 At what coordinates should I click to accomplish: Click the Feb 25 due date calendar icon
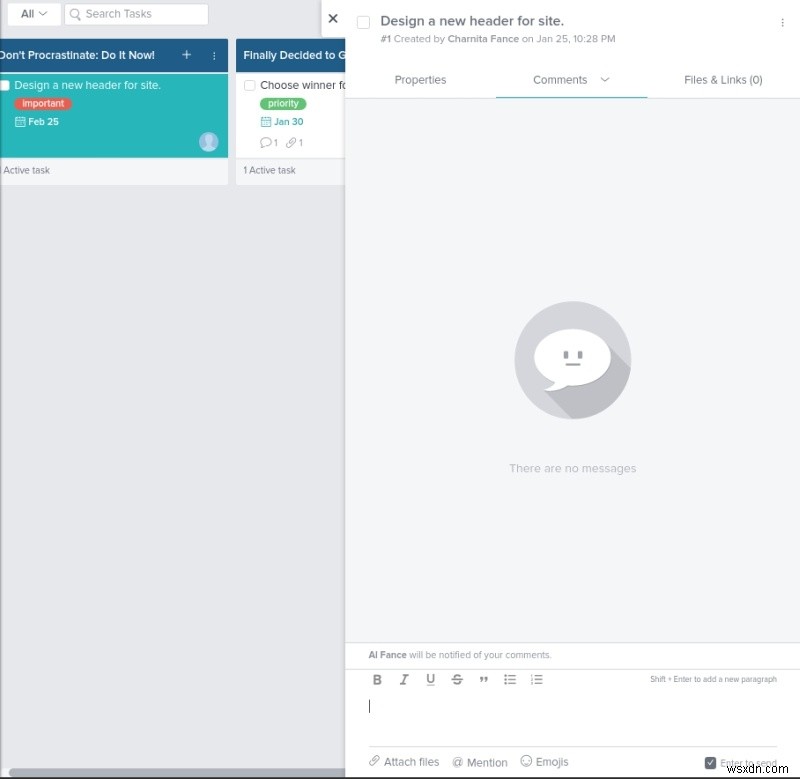[20, 121]
